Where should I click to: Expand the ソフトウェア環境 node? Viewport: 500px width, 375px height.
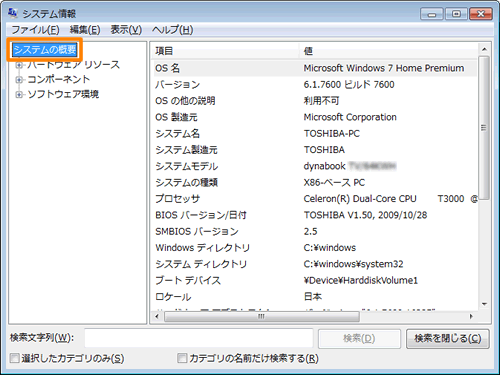tap(19, 95)
